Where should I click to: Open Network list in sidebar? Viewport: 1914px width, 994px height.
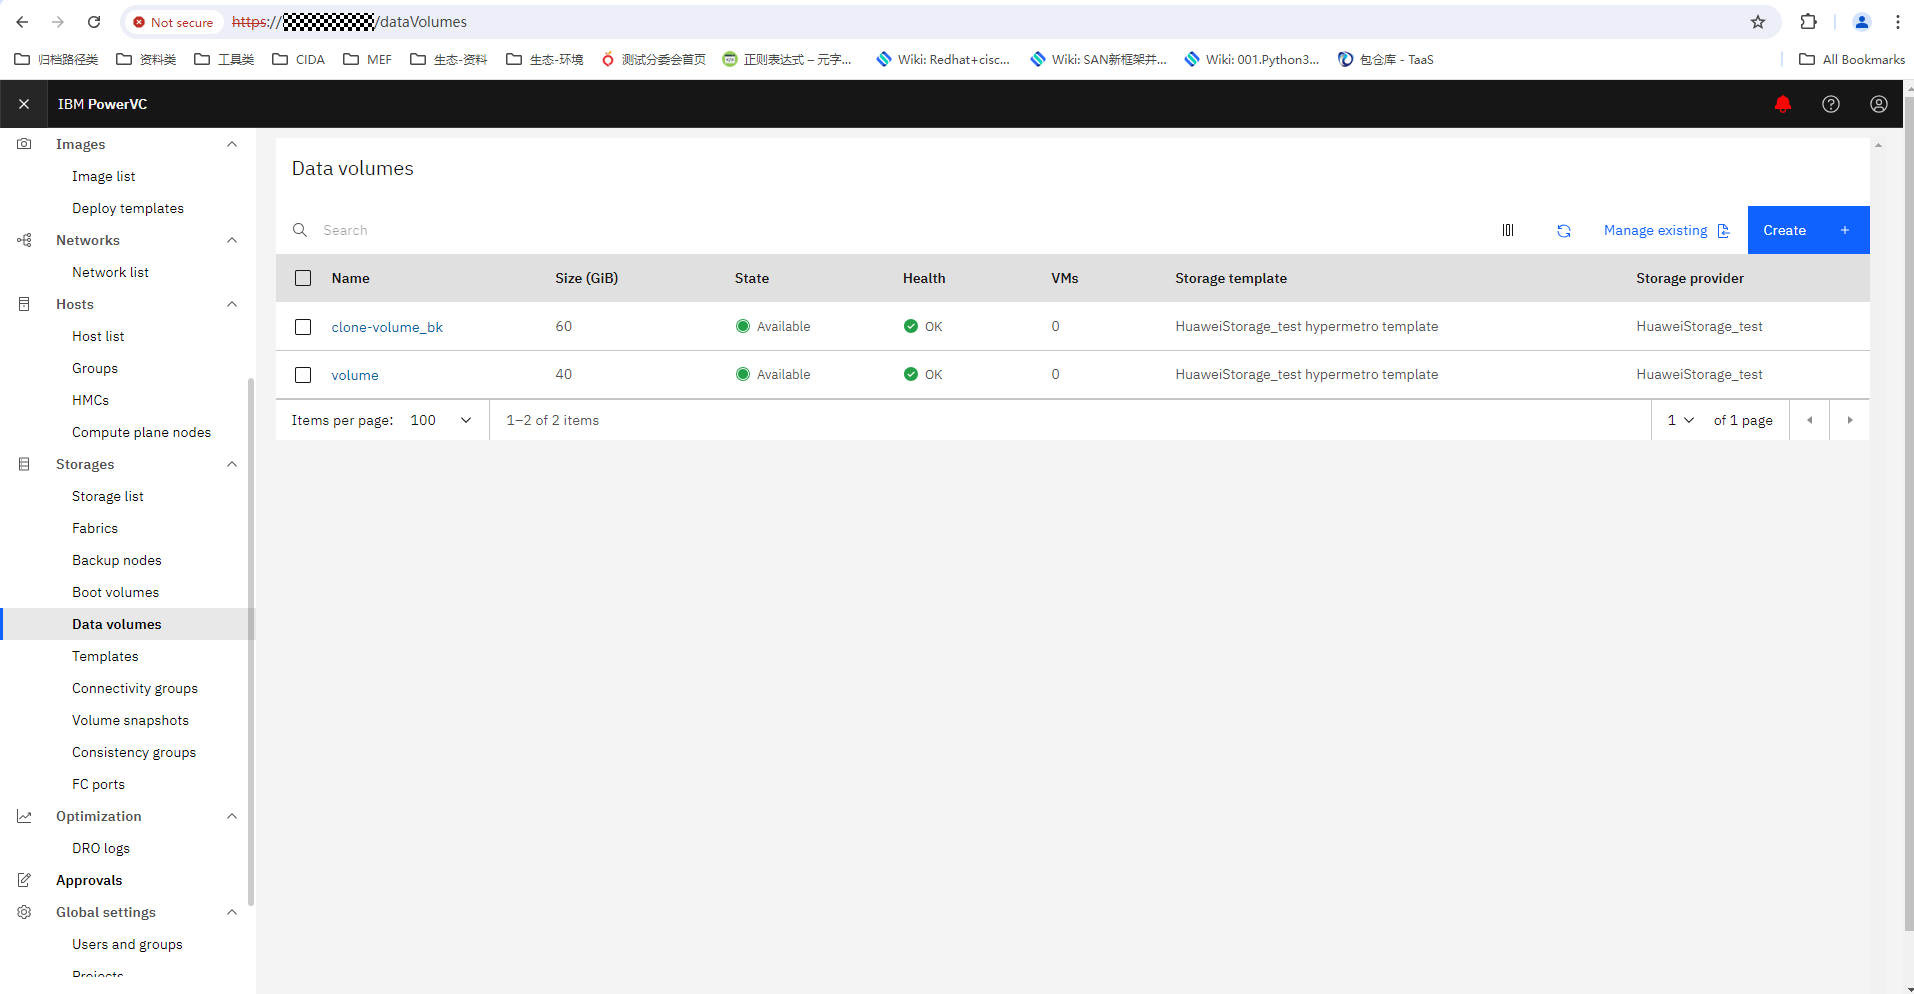pos(110,272)
